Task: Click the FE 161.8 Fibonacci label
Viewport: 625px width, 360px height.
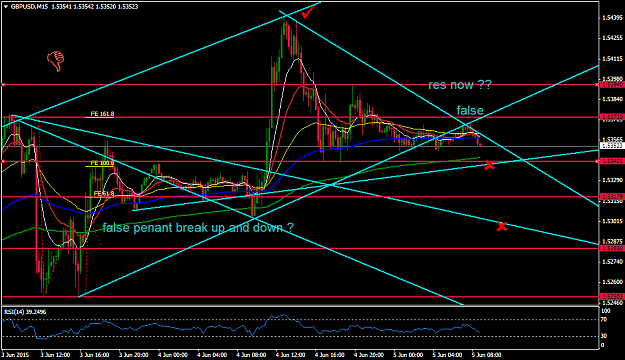Action: tap(102, 114)
